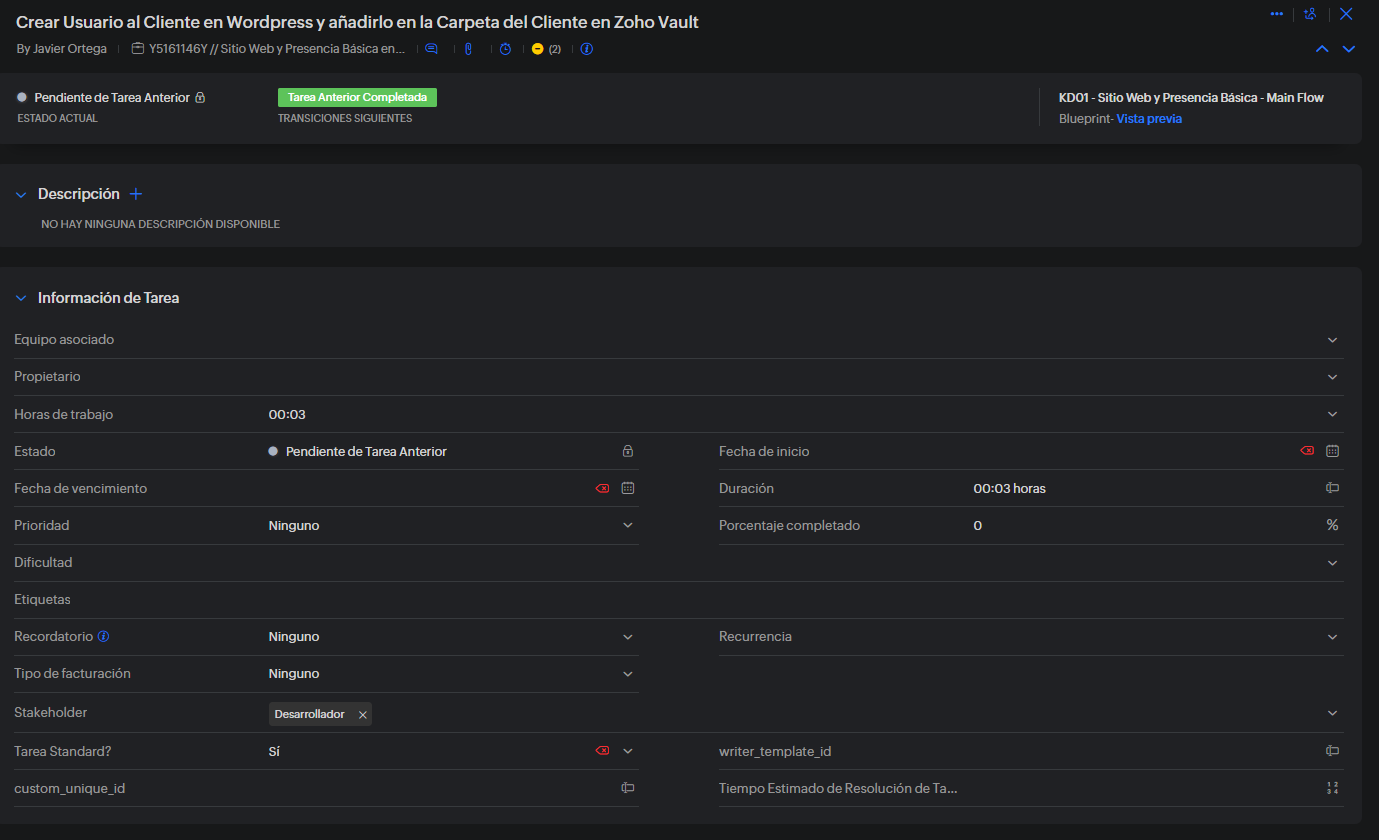Click Tarea Anterior Completada transition button

(x=357, y=97)
